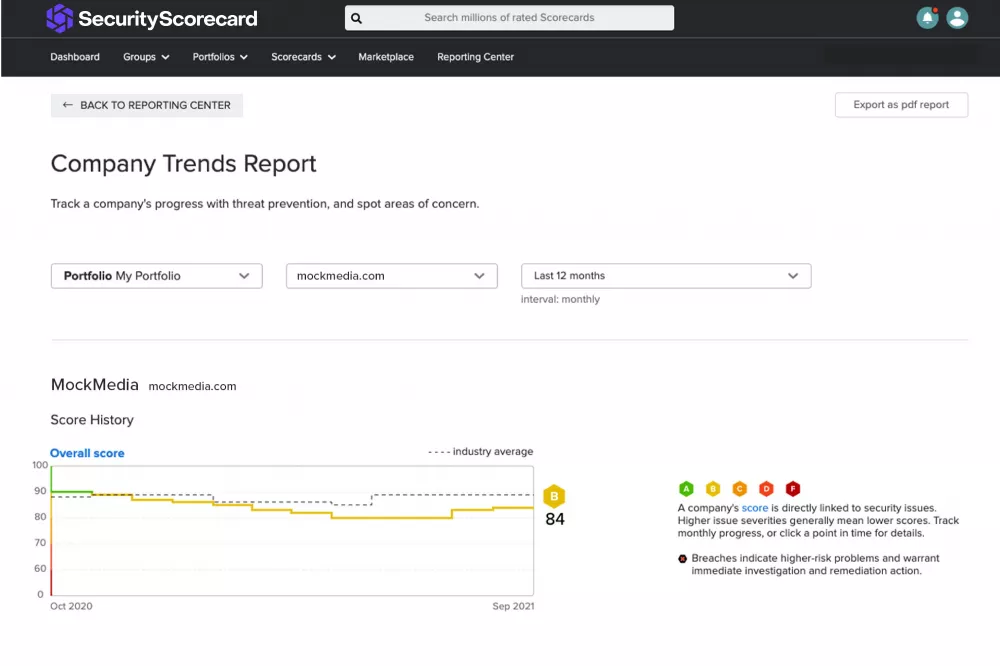
Task: Click the Score History heading
Action: pyautogui.click(x=92, y=420)
